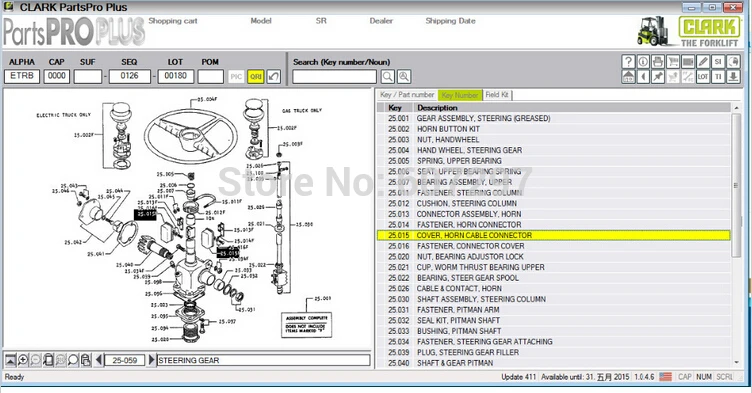Viewport: 752px width, 393px height.
Task: Click the empty POM field
Action: (x=211, y=76)
